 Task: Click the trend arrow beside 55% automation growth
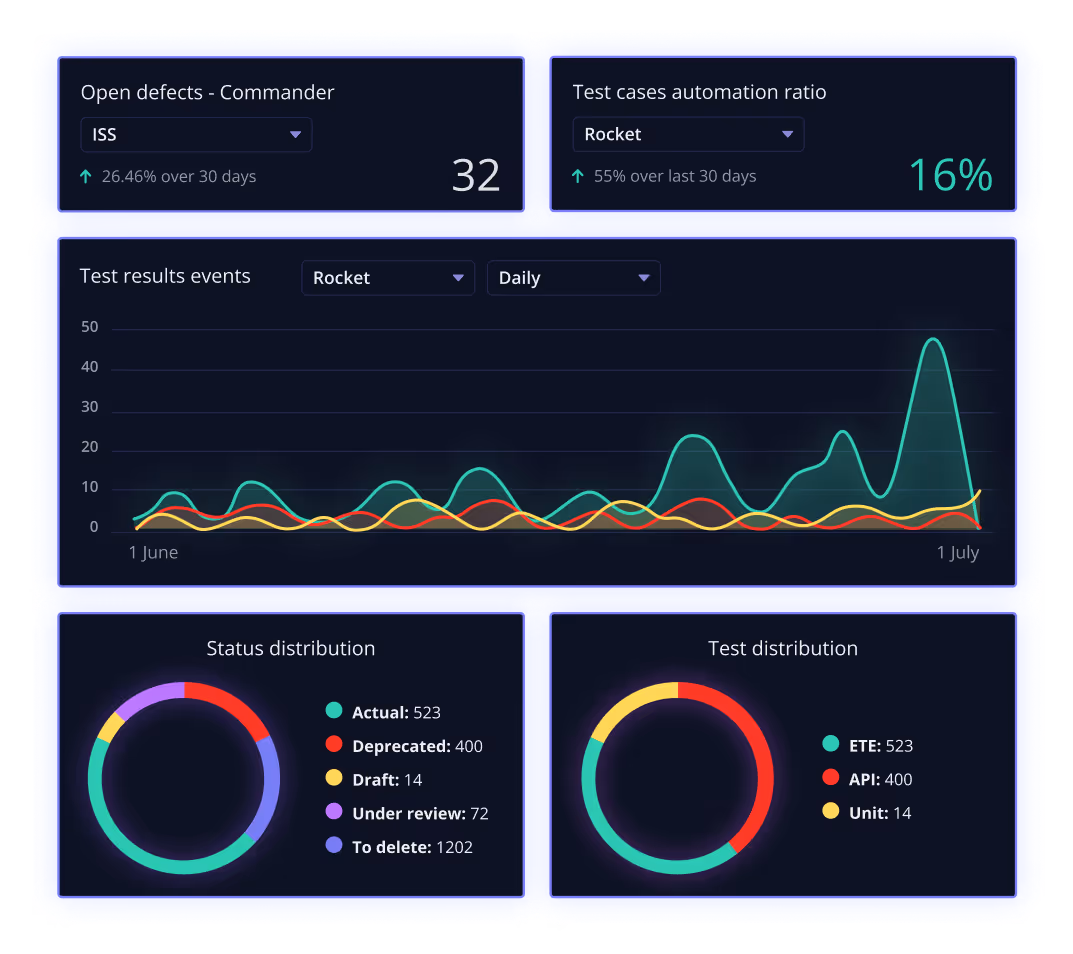[x=577, y=176]
